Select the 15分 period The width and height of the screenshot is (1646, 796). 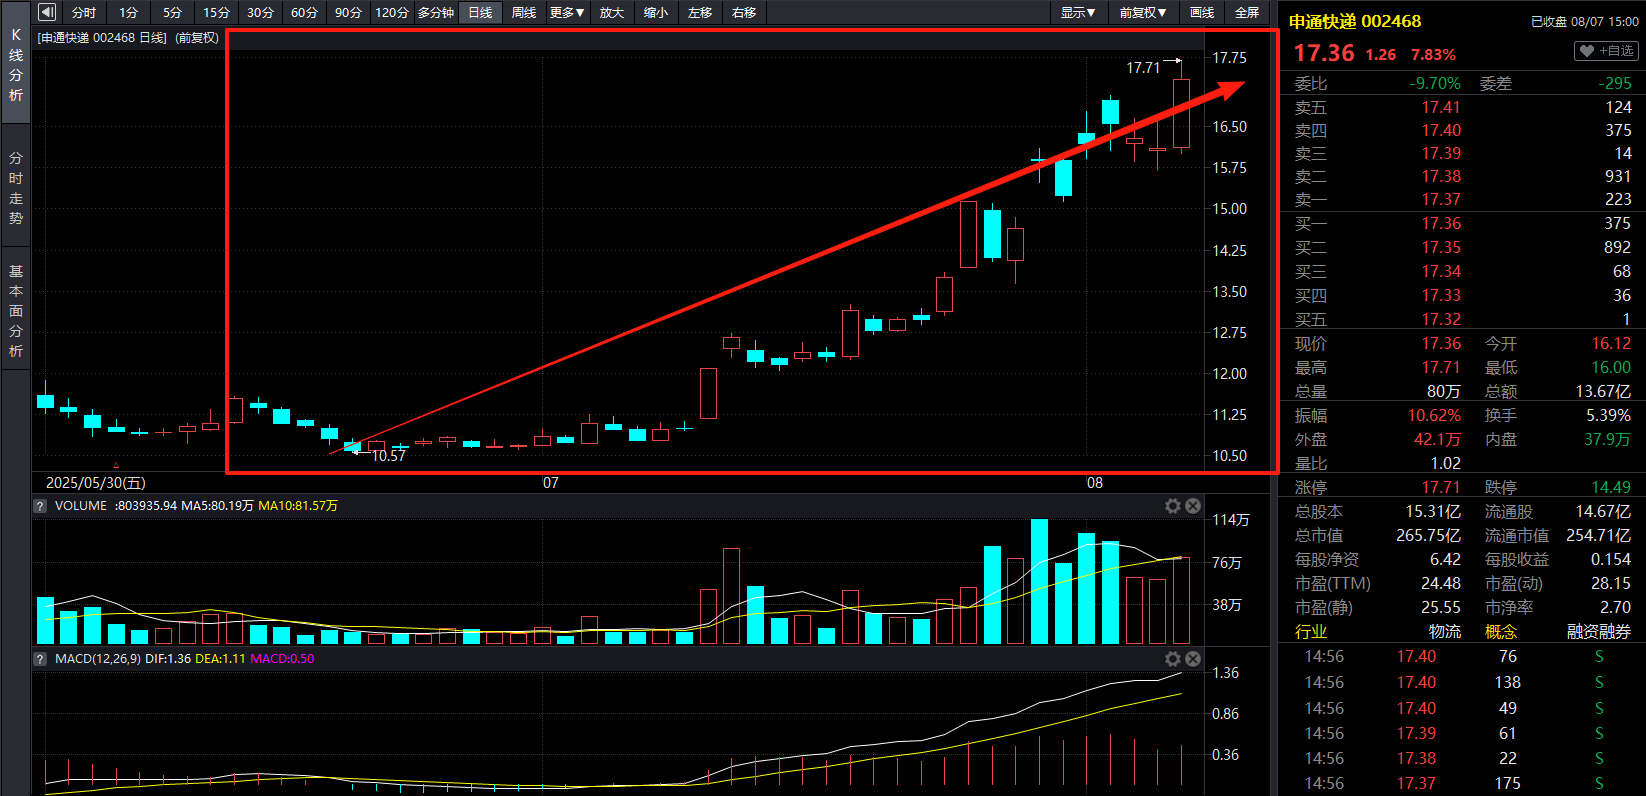pyautogui.click(x=216, y=12)
